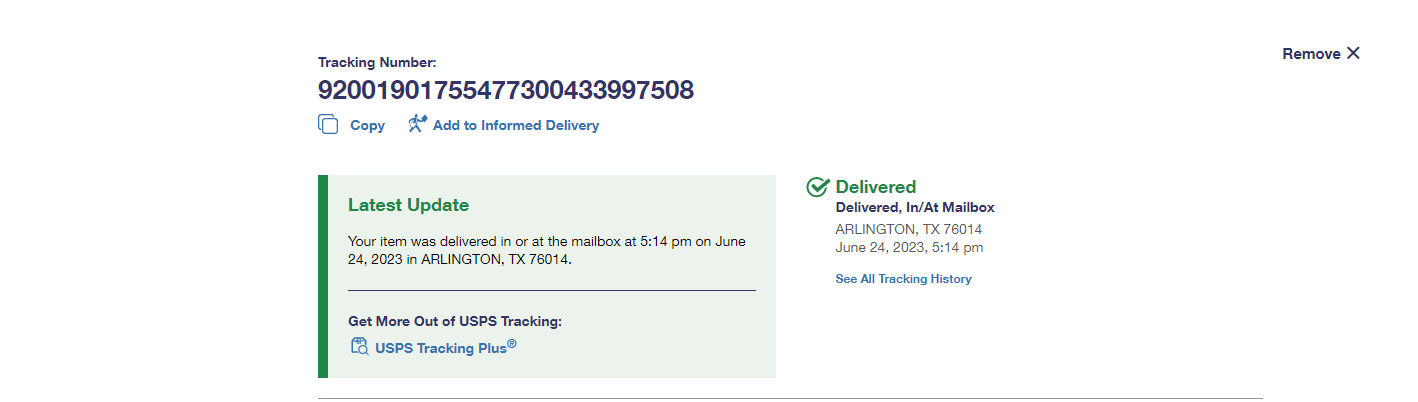Click the Tracking Number label
The width and height of the screenshot is (1418, 402).
[377, 62]
